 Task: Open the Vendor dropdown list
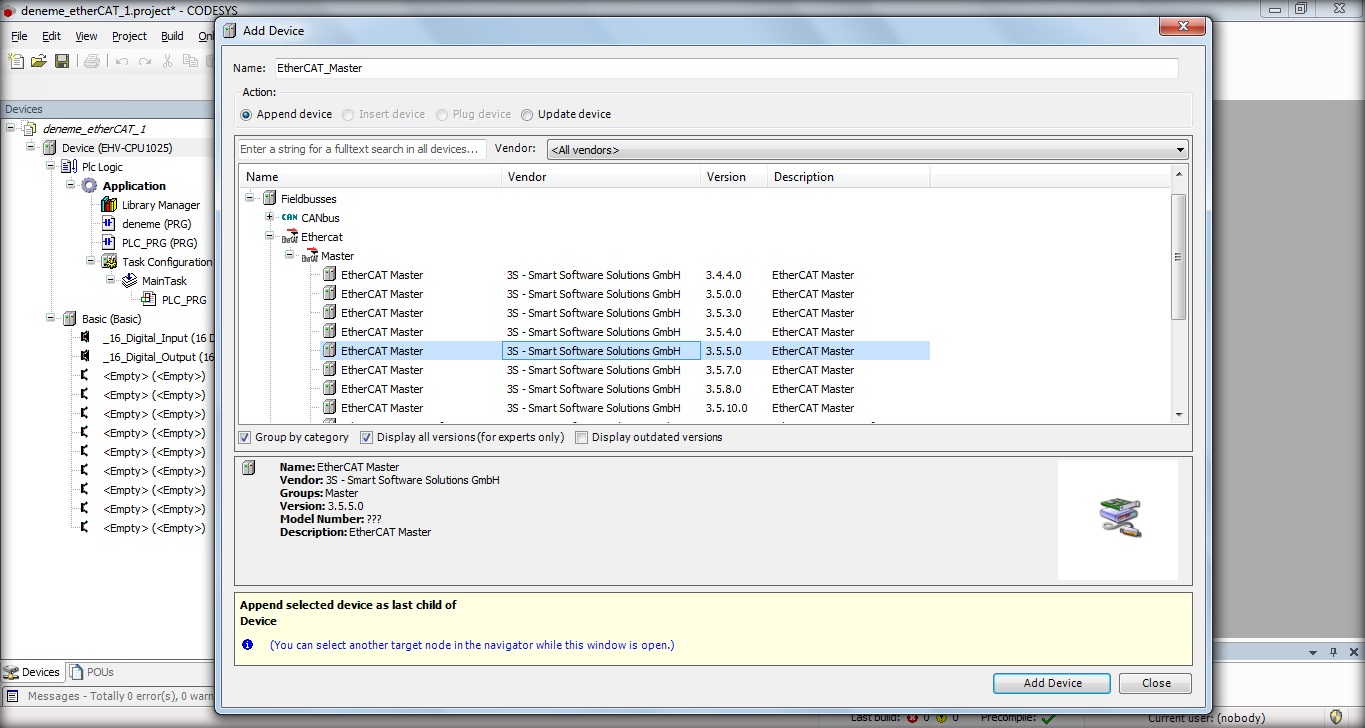pyautogui.click(x=1181, y=150)
